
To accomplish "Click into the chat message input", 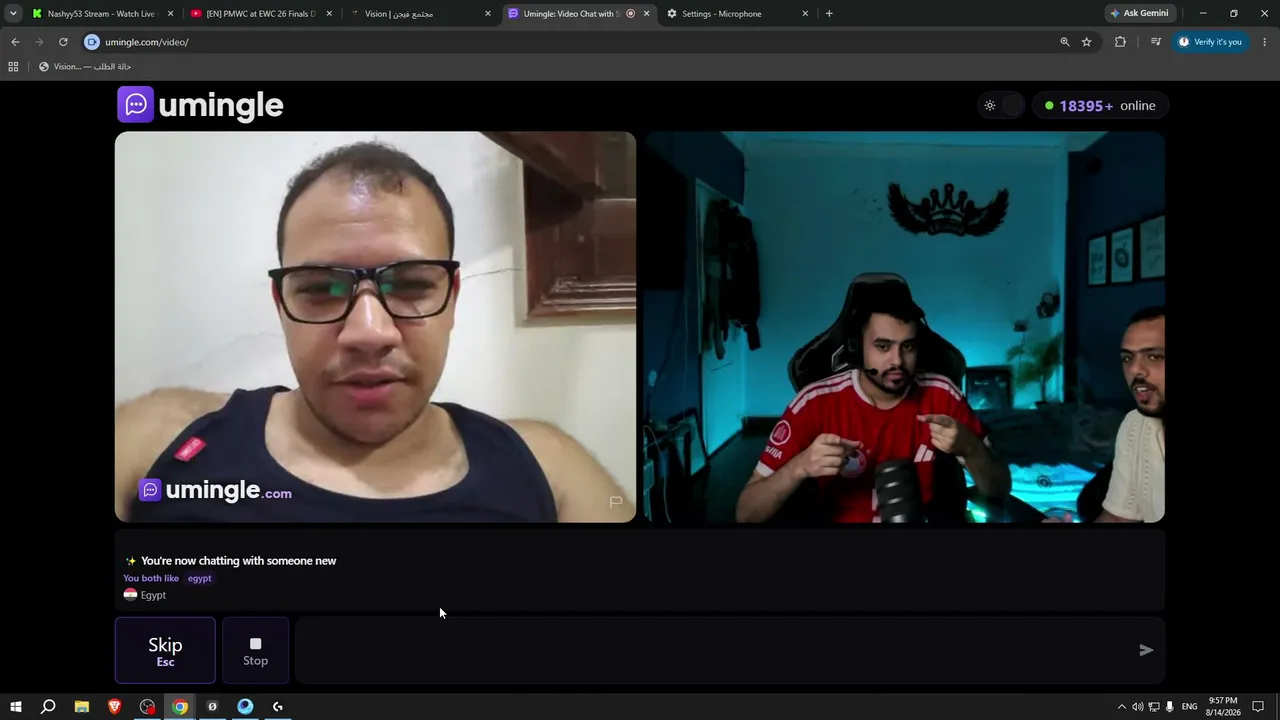I will coord(715,650).
